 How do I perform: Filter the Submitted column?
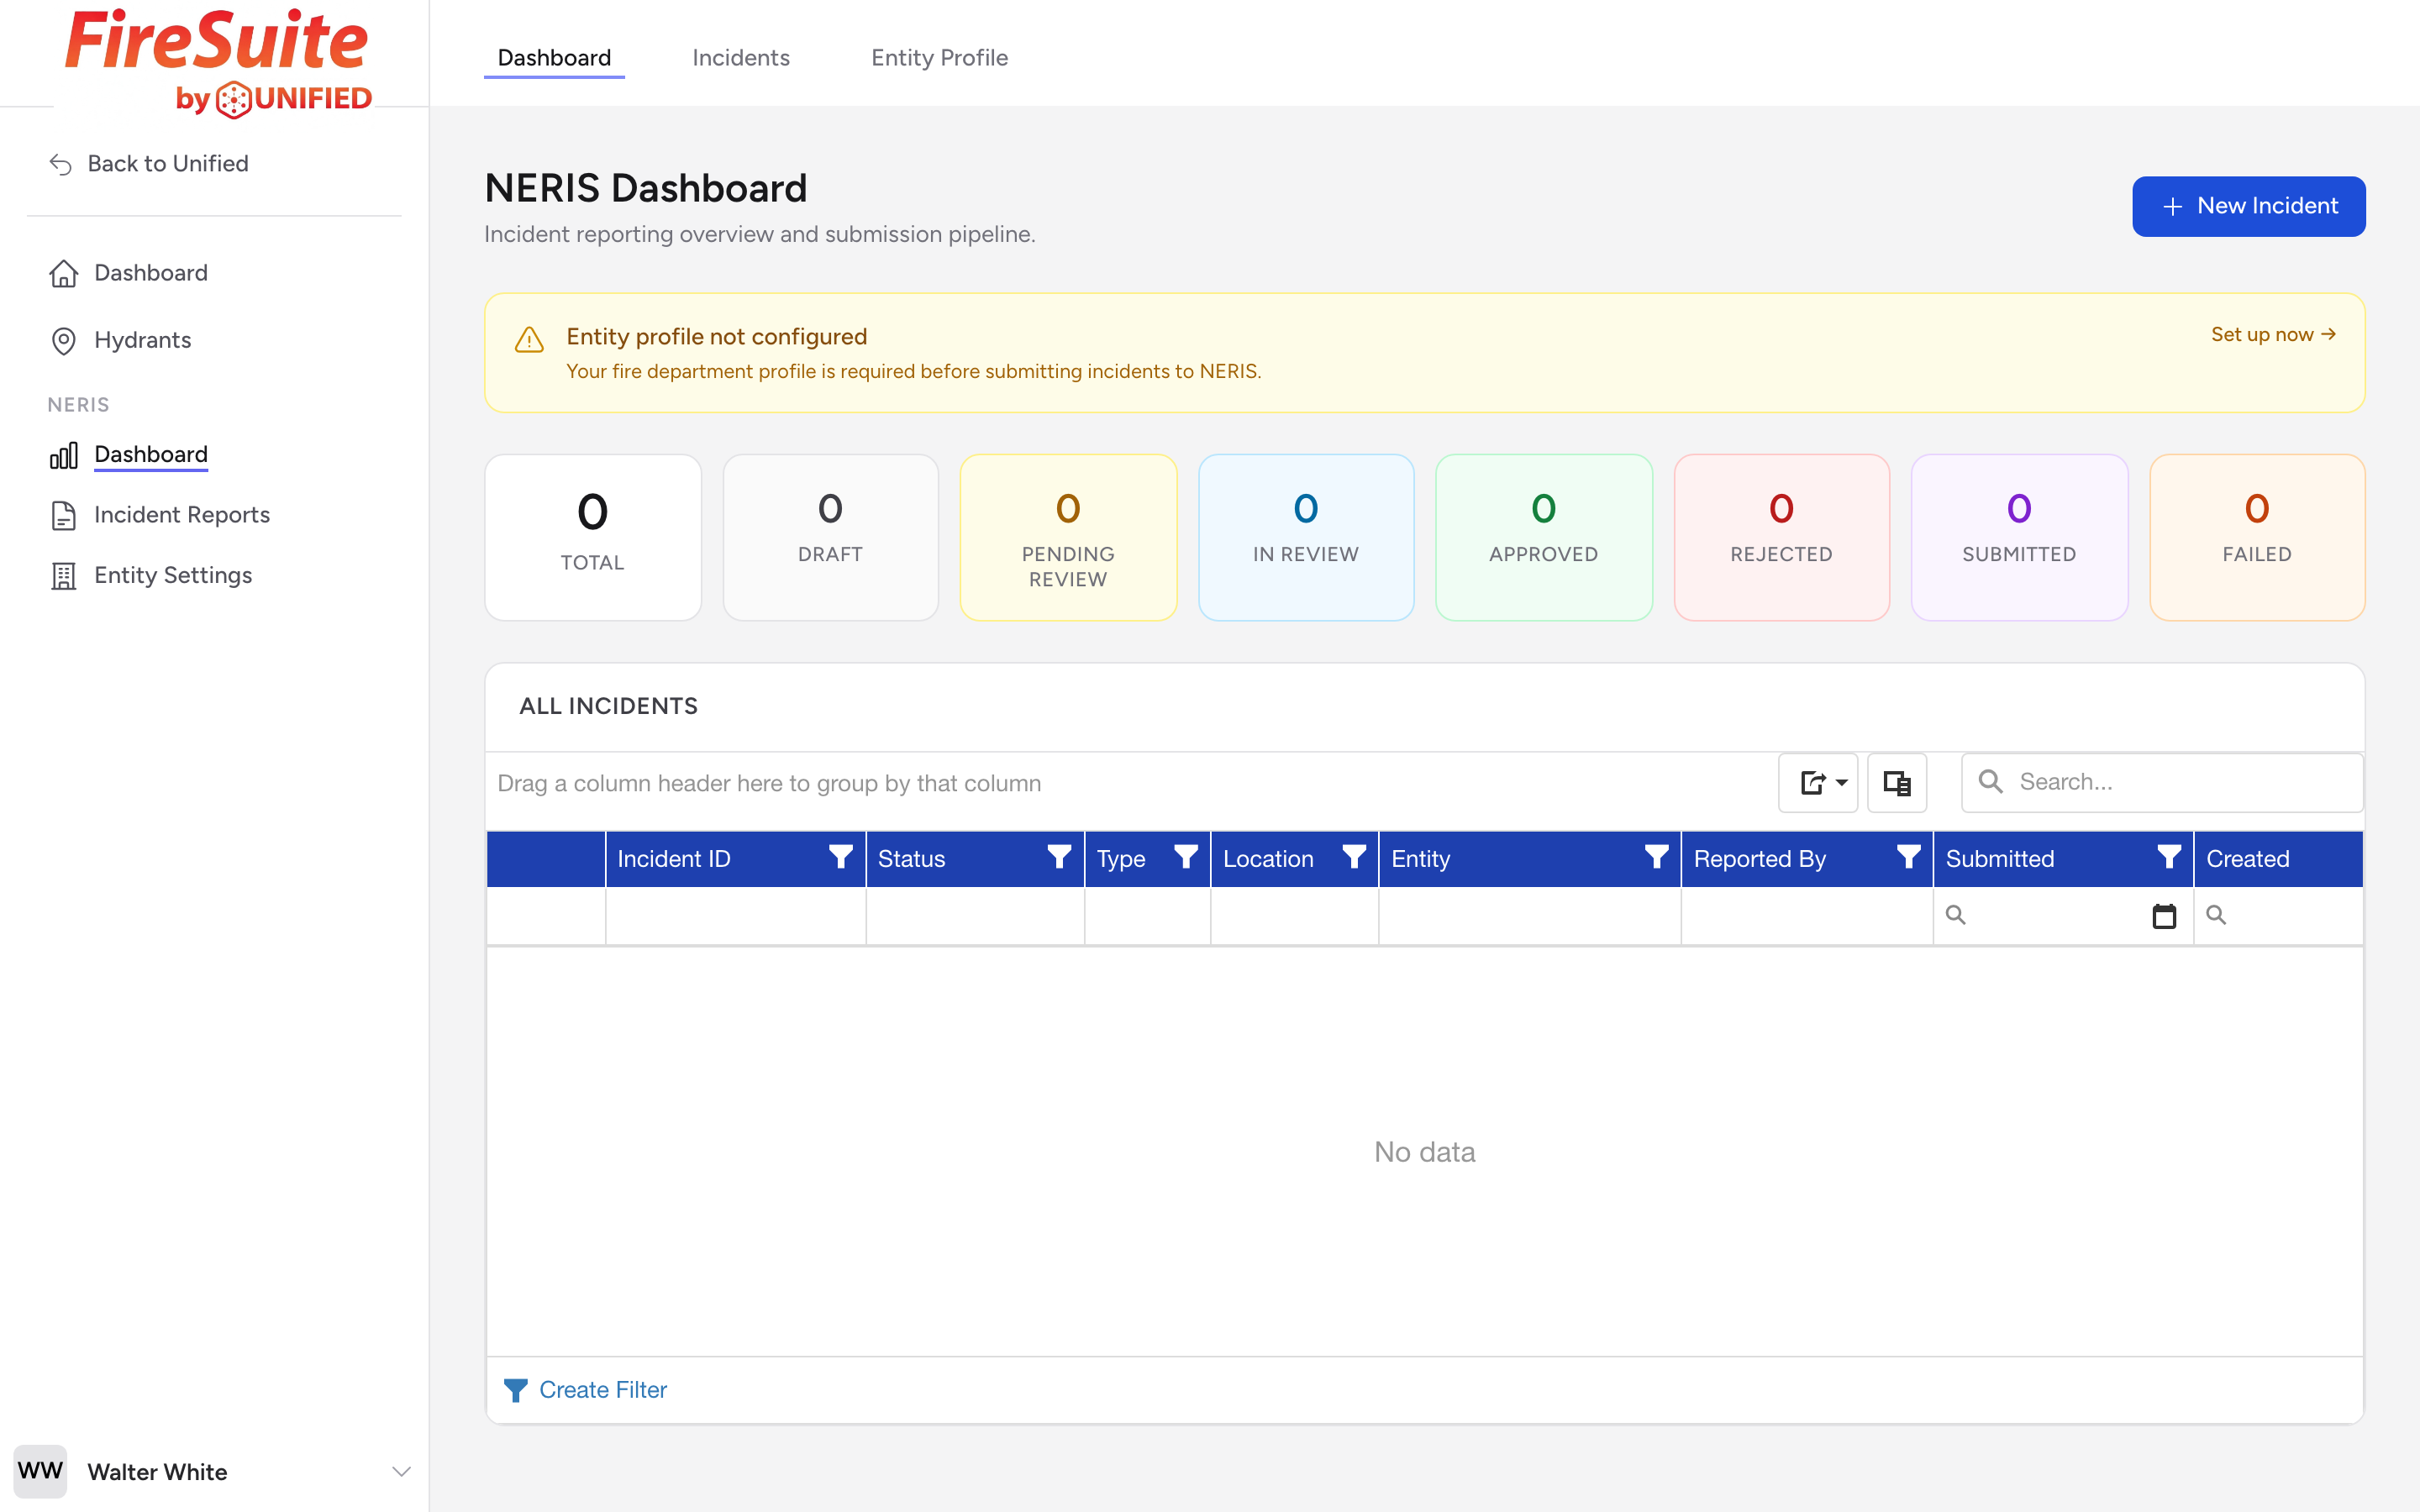(x=2169, y=858)
